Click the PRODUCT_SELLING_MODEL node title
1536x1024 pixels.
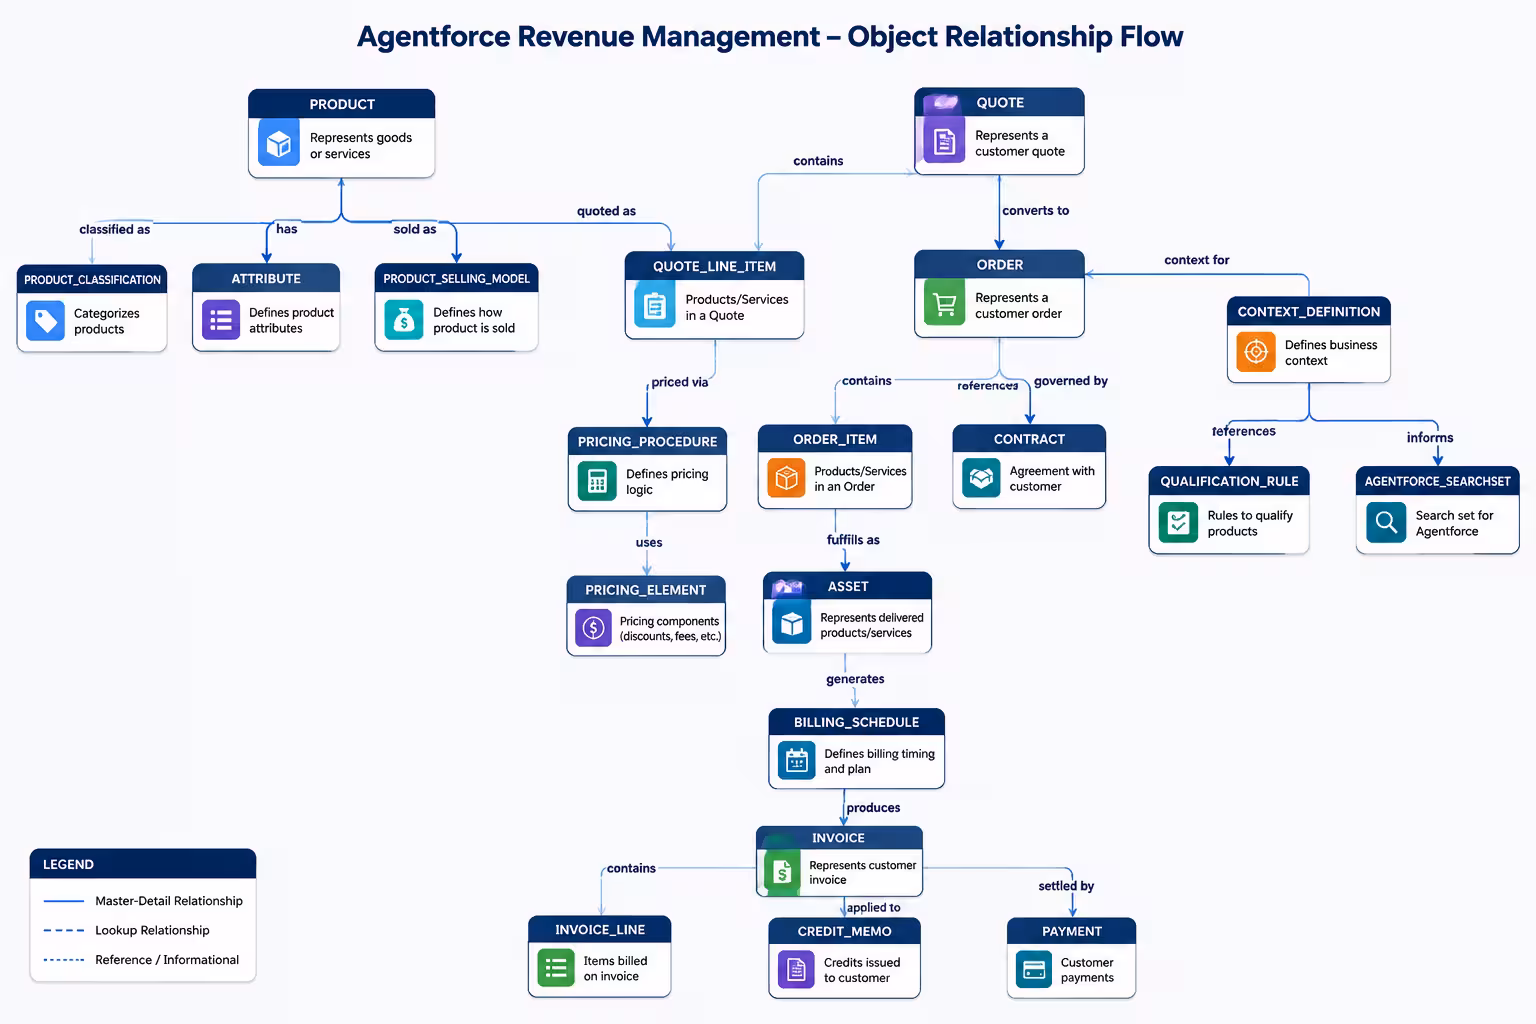coord(456,279)
